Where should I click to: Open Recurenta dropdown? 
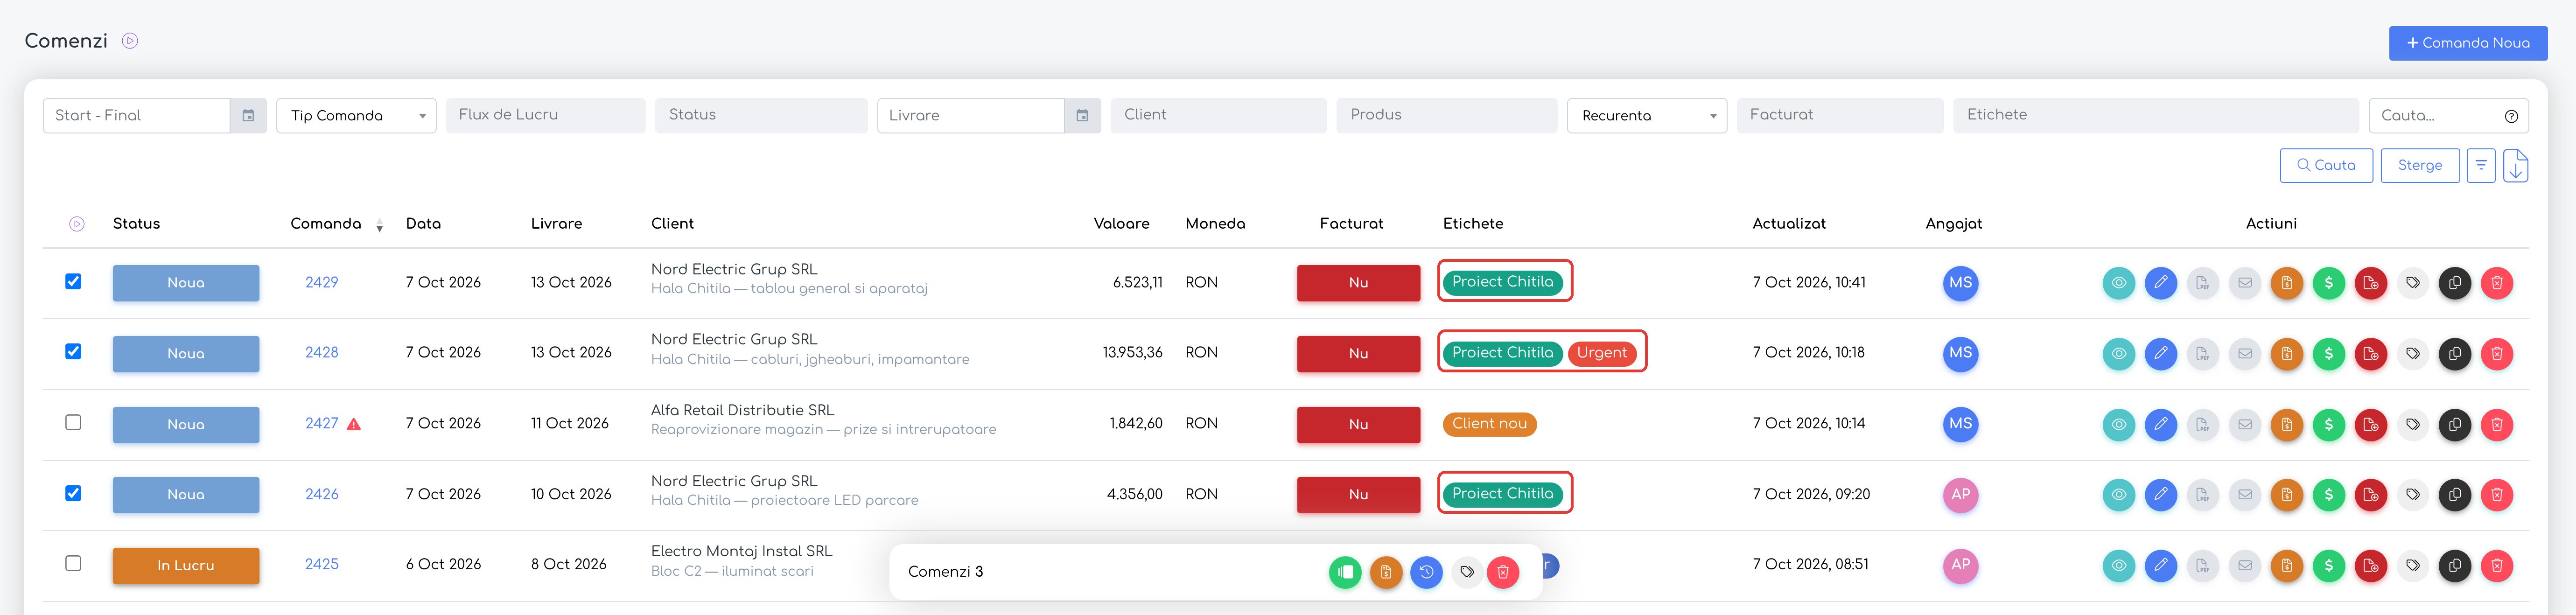[x=1646, y=116]
